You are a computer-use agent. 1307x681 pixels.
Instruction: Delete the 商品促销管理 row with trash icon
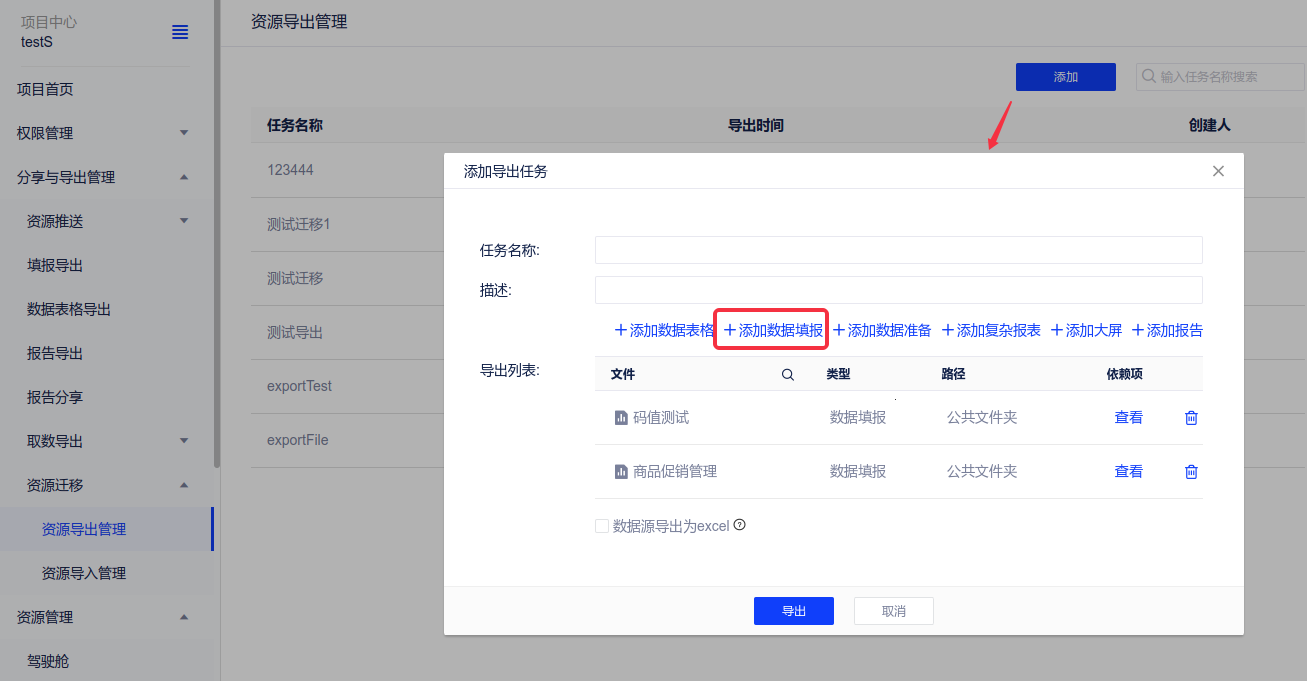(x=1191, y=472)
